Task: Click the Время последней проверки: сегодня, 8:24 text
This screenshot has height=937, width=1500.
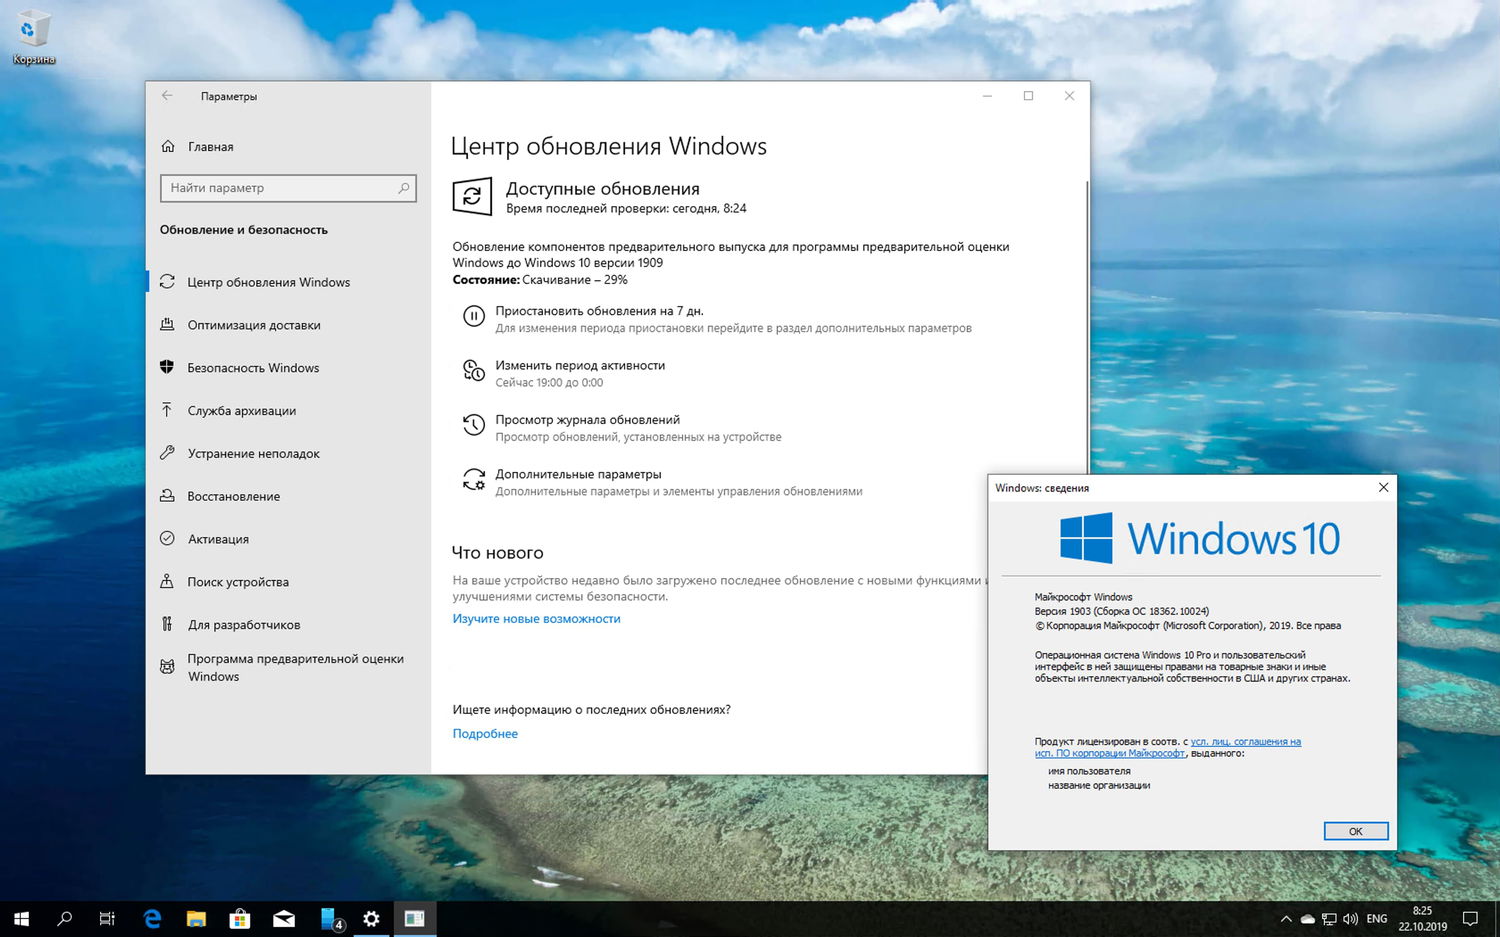Action: (626, 209)
